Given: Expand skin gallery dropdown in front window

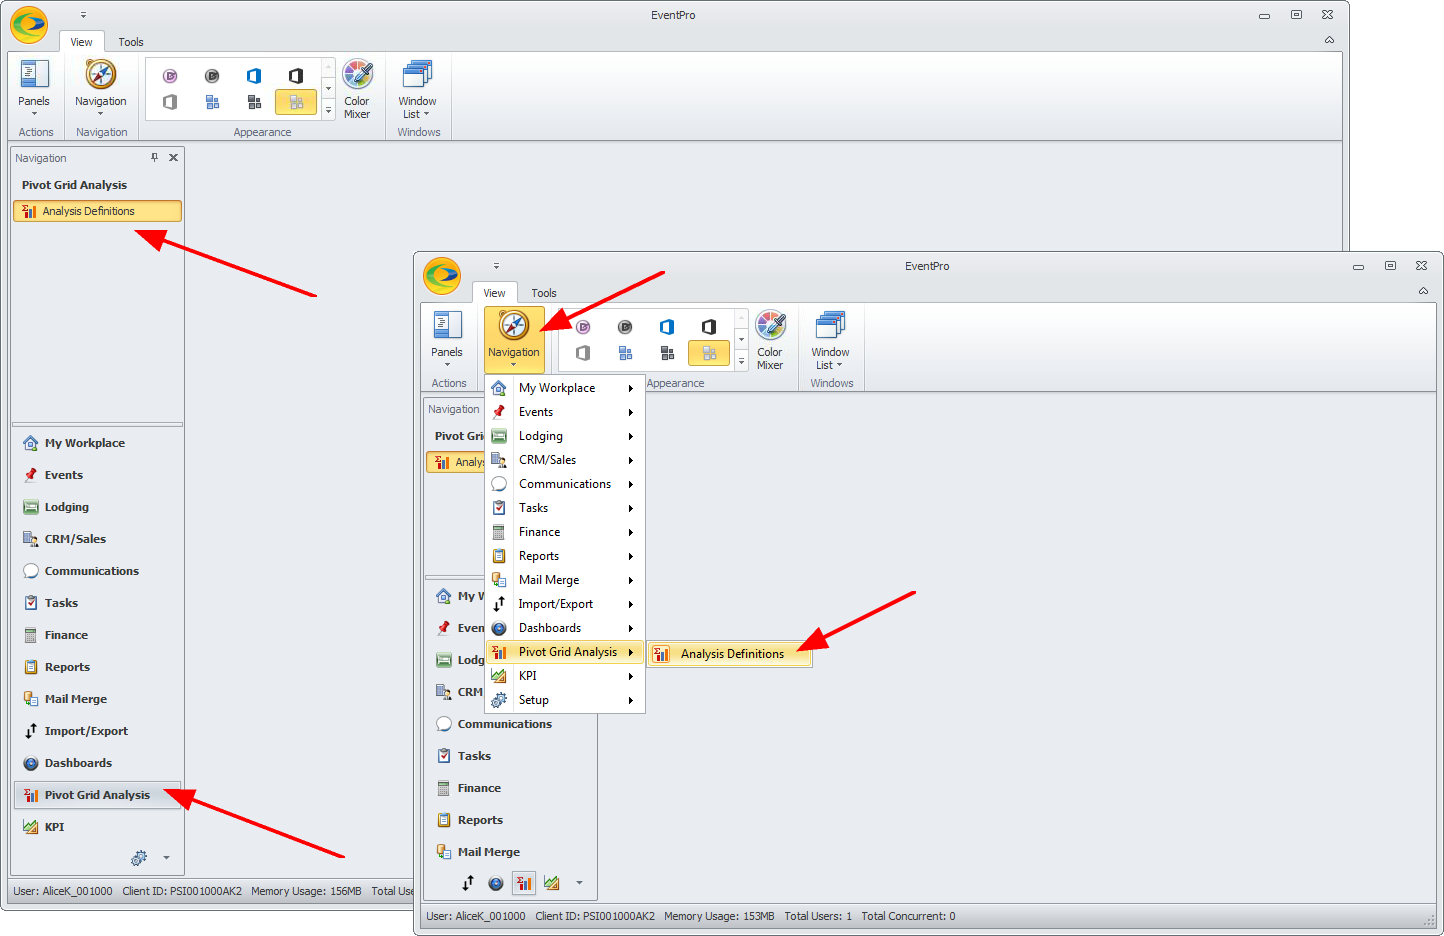Looking at the screenshot, I should point(741,361).
